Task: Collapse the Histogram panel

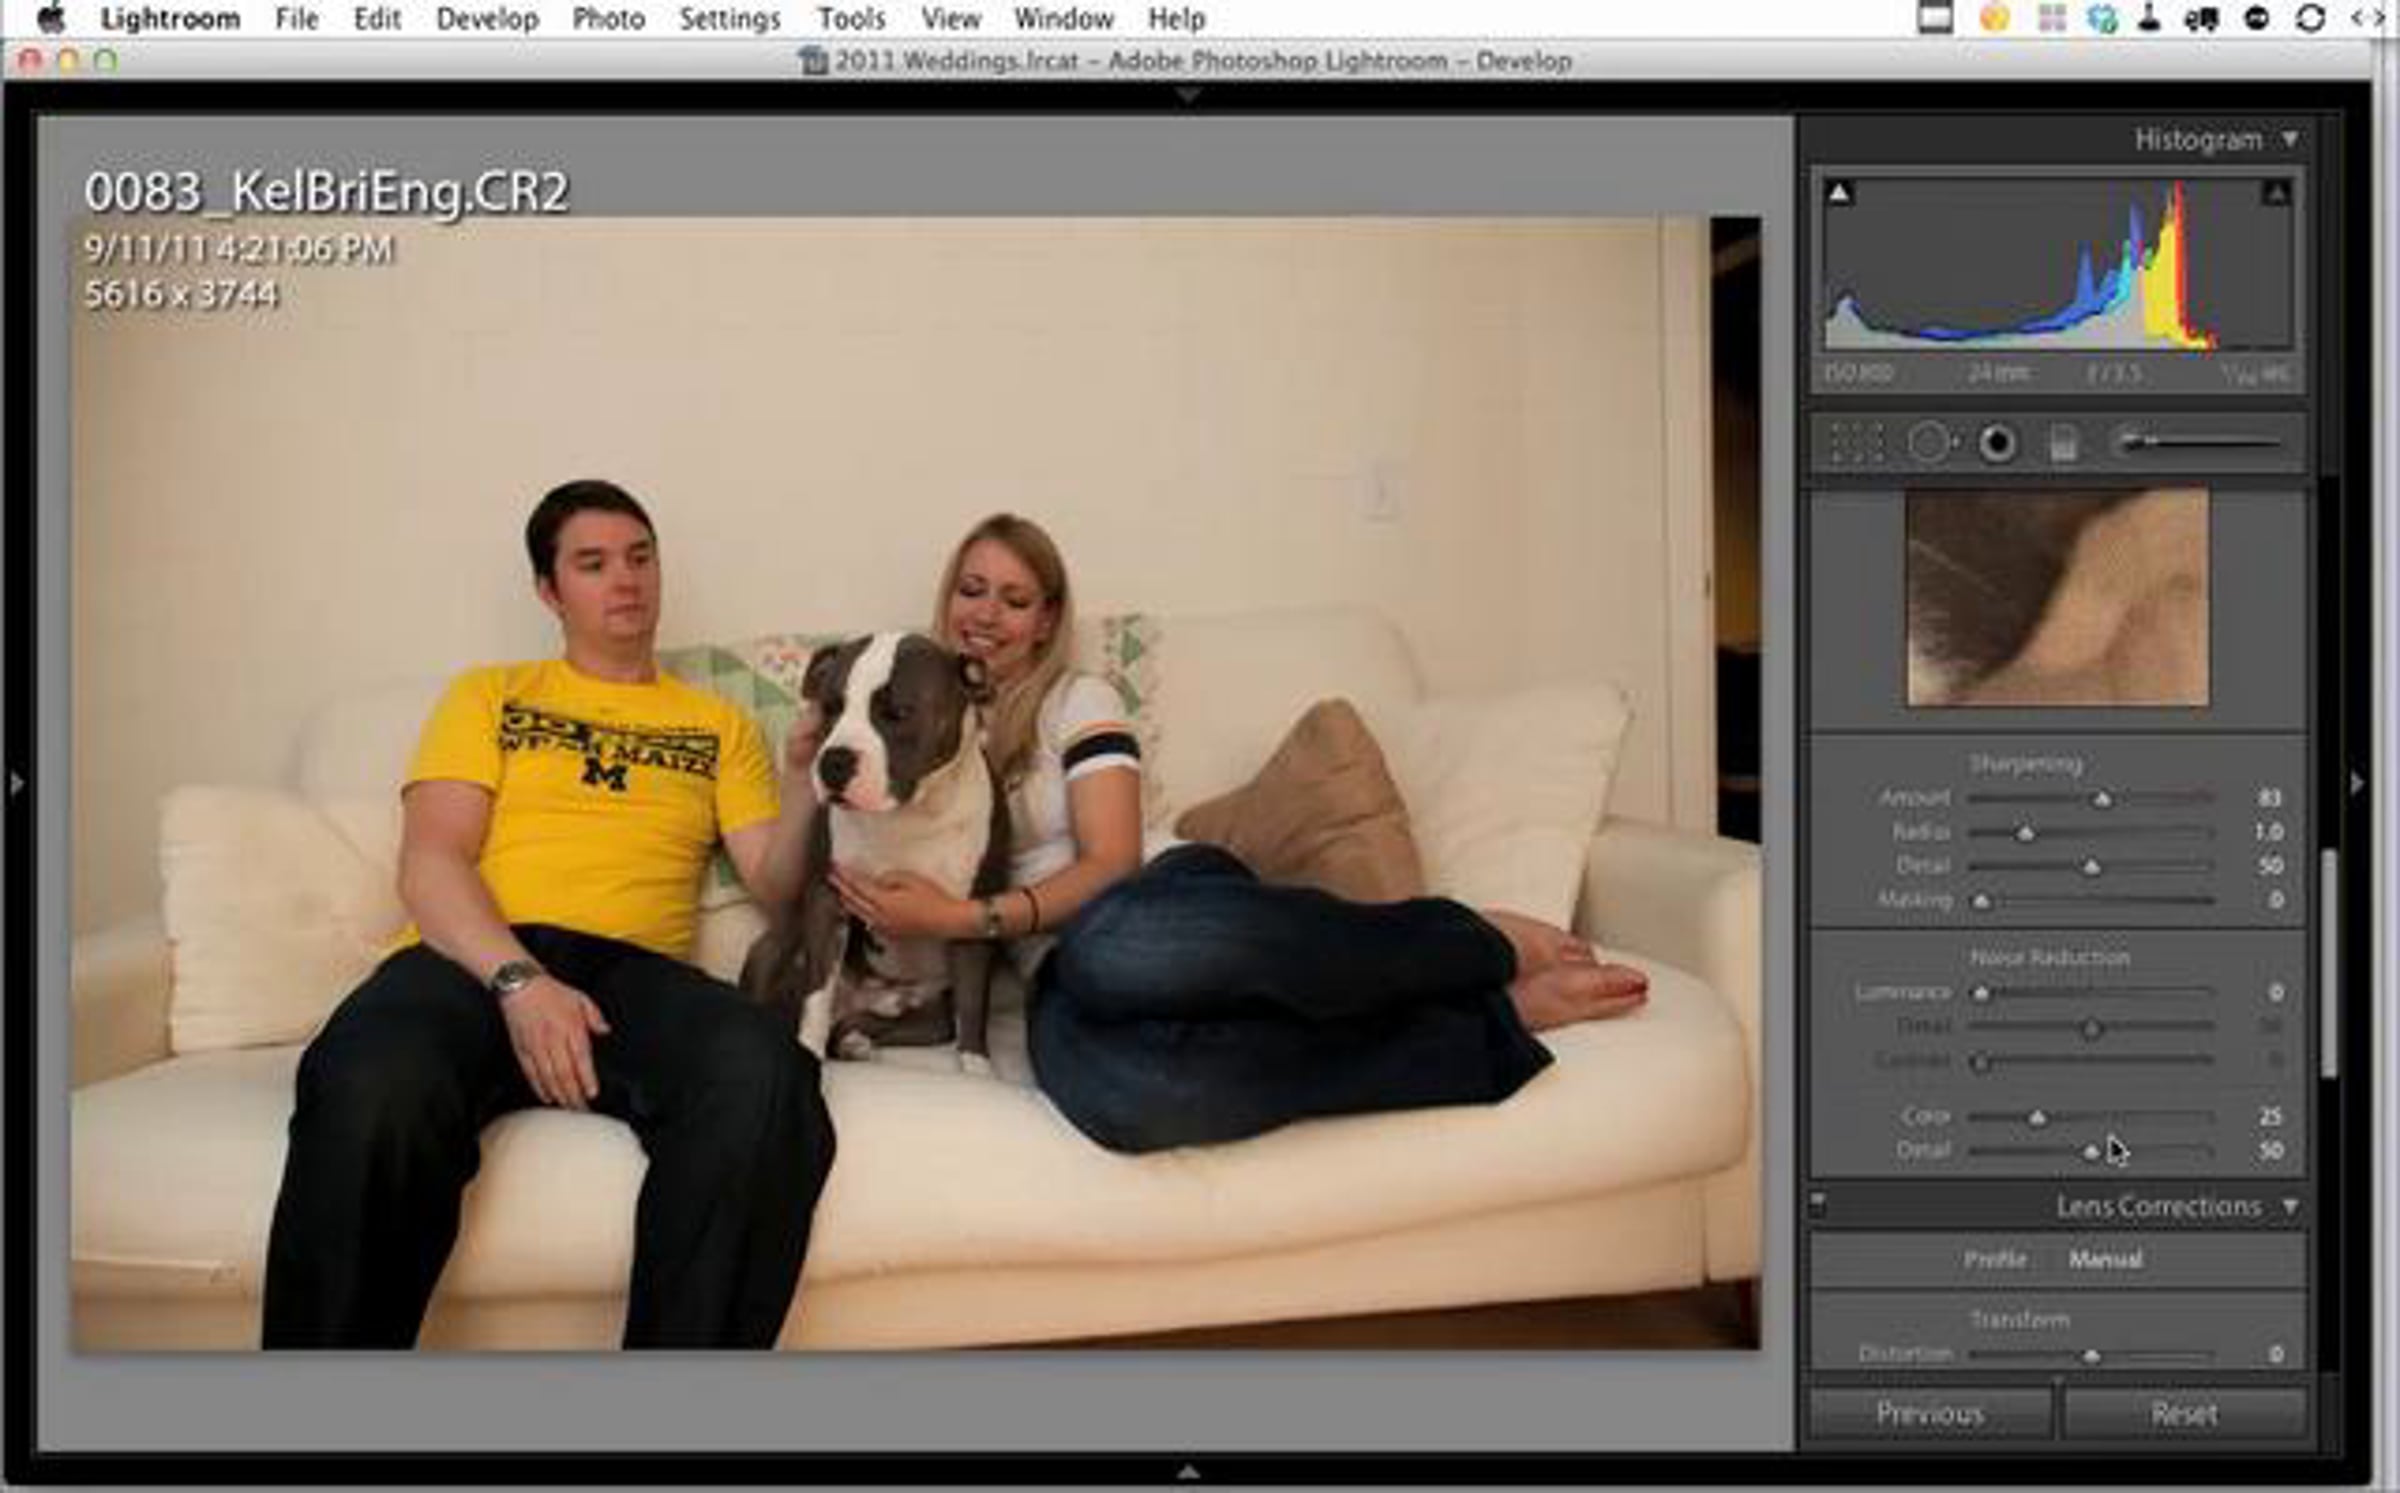Action: (2290, 139)
